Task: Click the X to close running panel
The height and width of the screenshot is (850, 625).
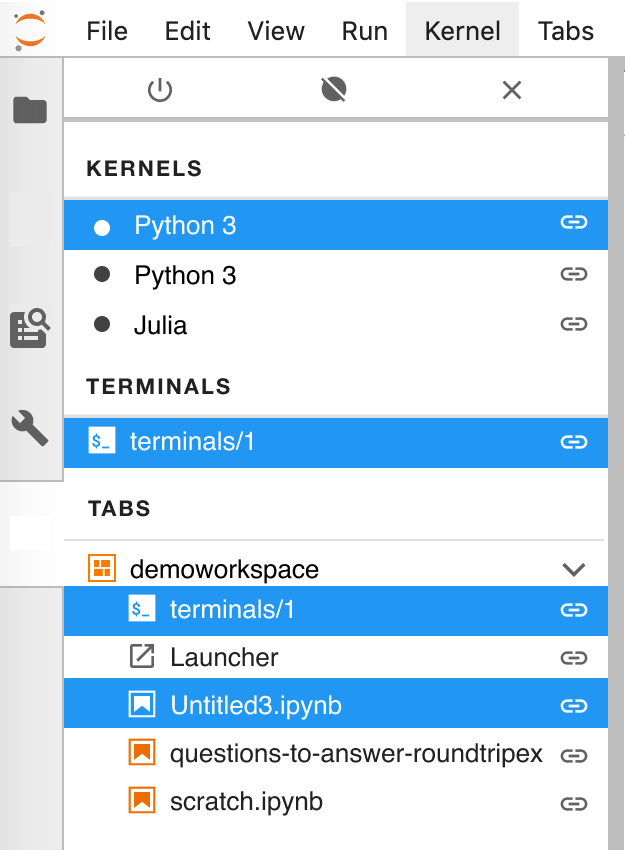Action: click(511, 89)
